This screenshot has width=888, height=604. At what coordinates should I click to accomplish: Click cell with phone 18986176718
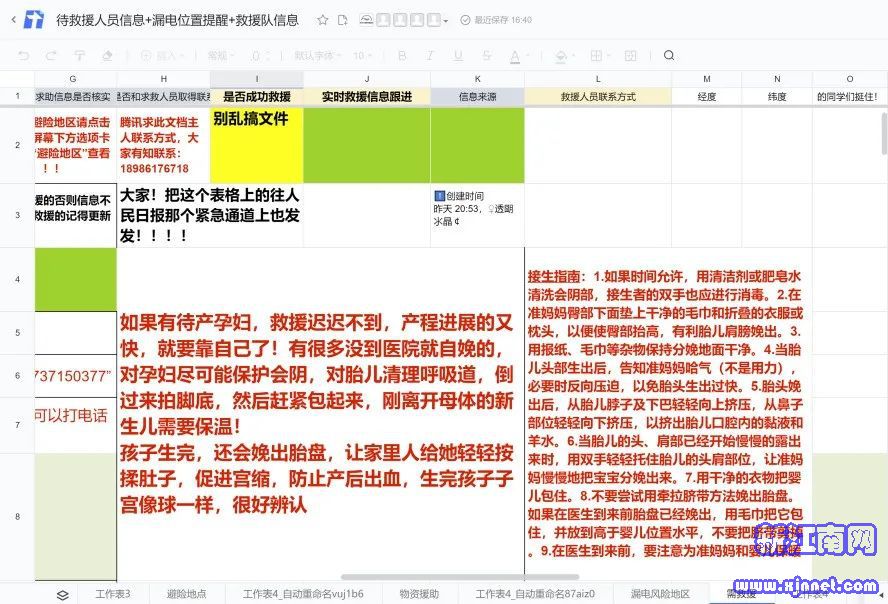tap(164, 145)
